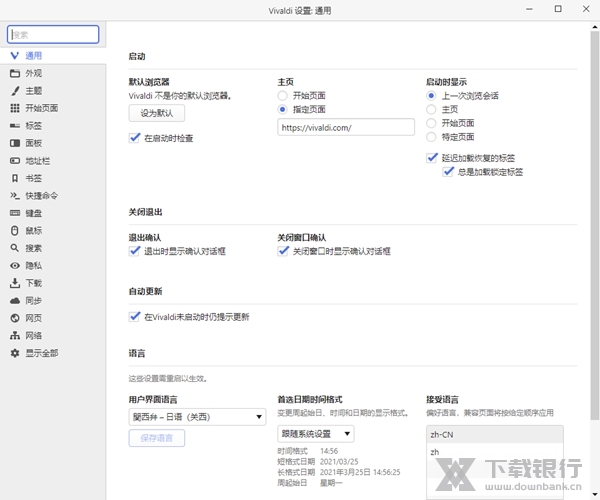Screen dimensions: 600x500
Task: Select the 指定页面 homepage radio button
Action: (x=282, y=109)
